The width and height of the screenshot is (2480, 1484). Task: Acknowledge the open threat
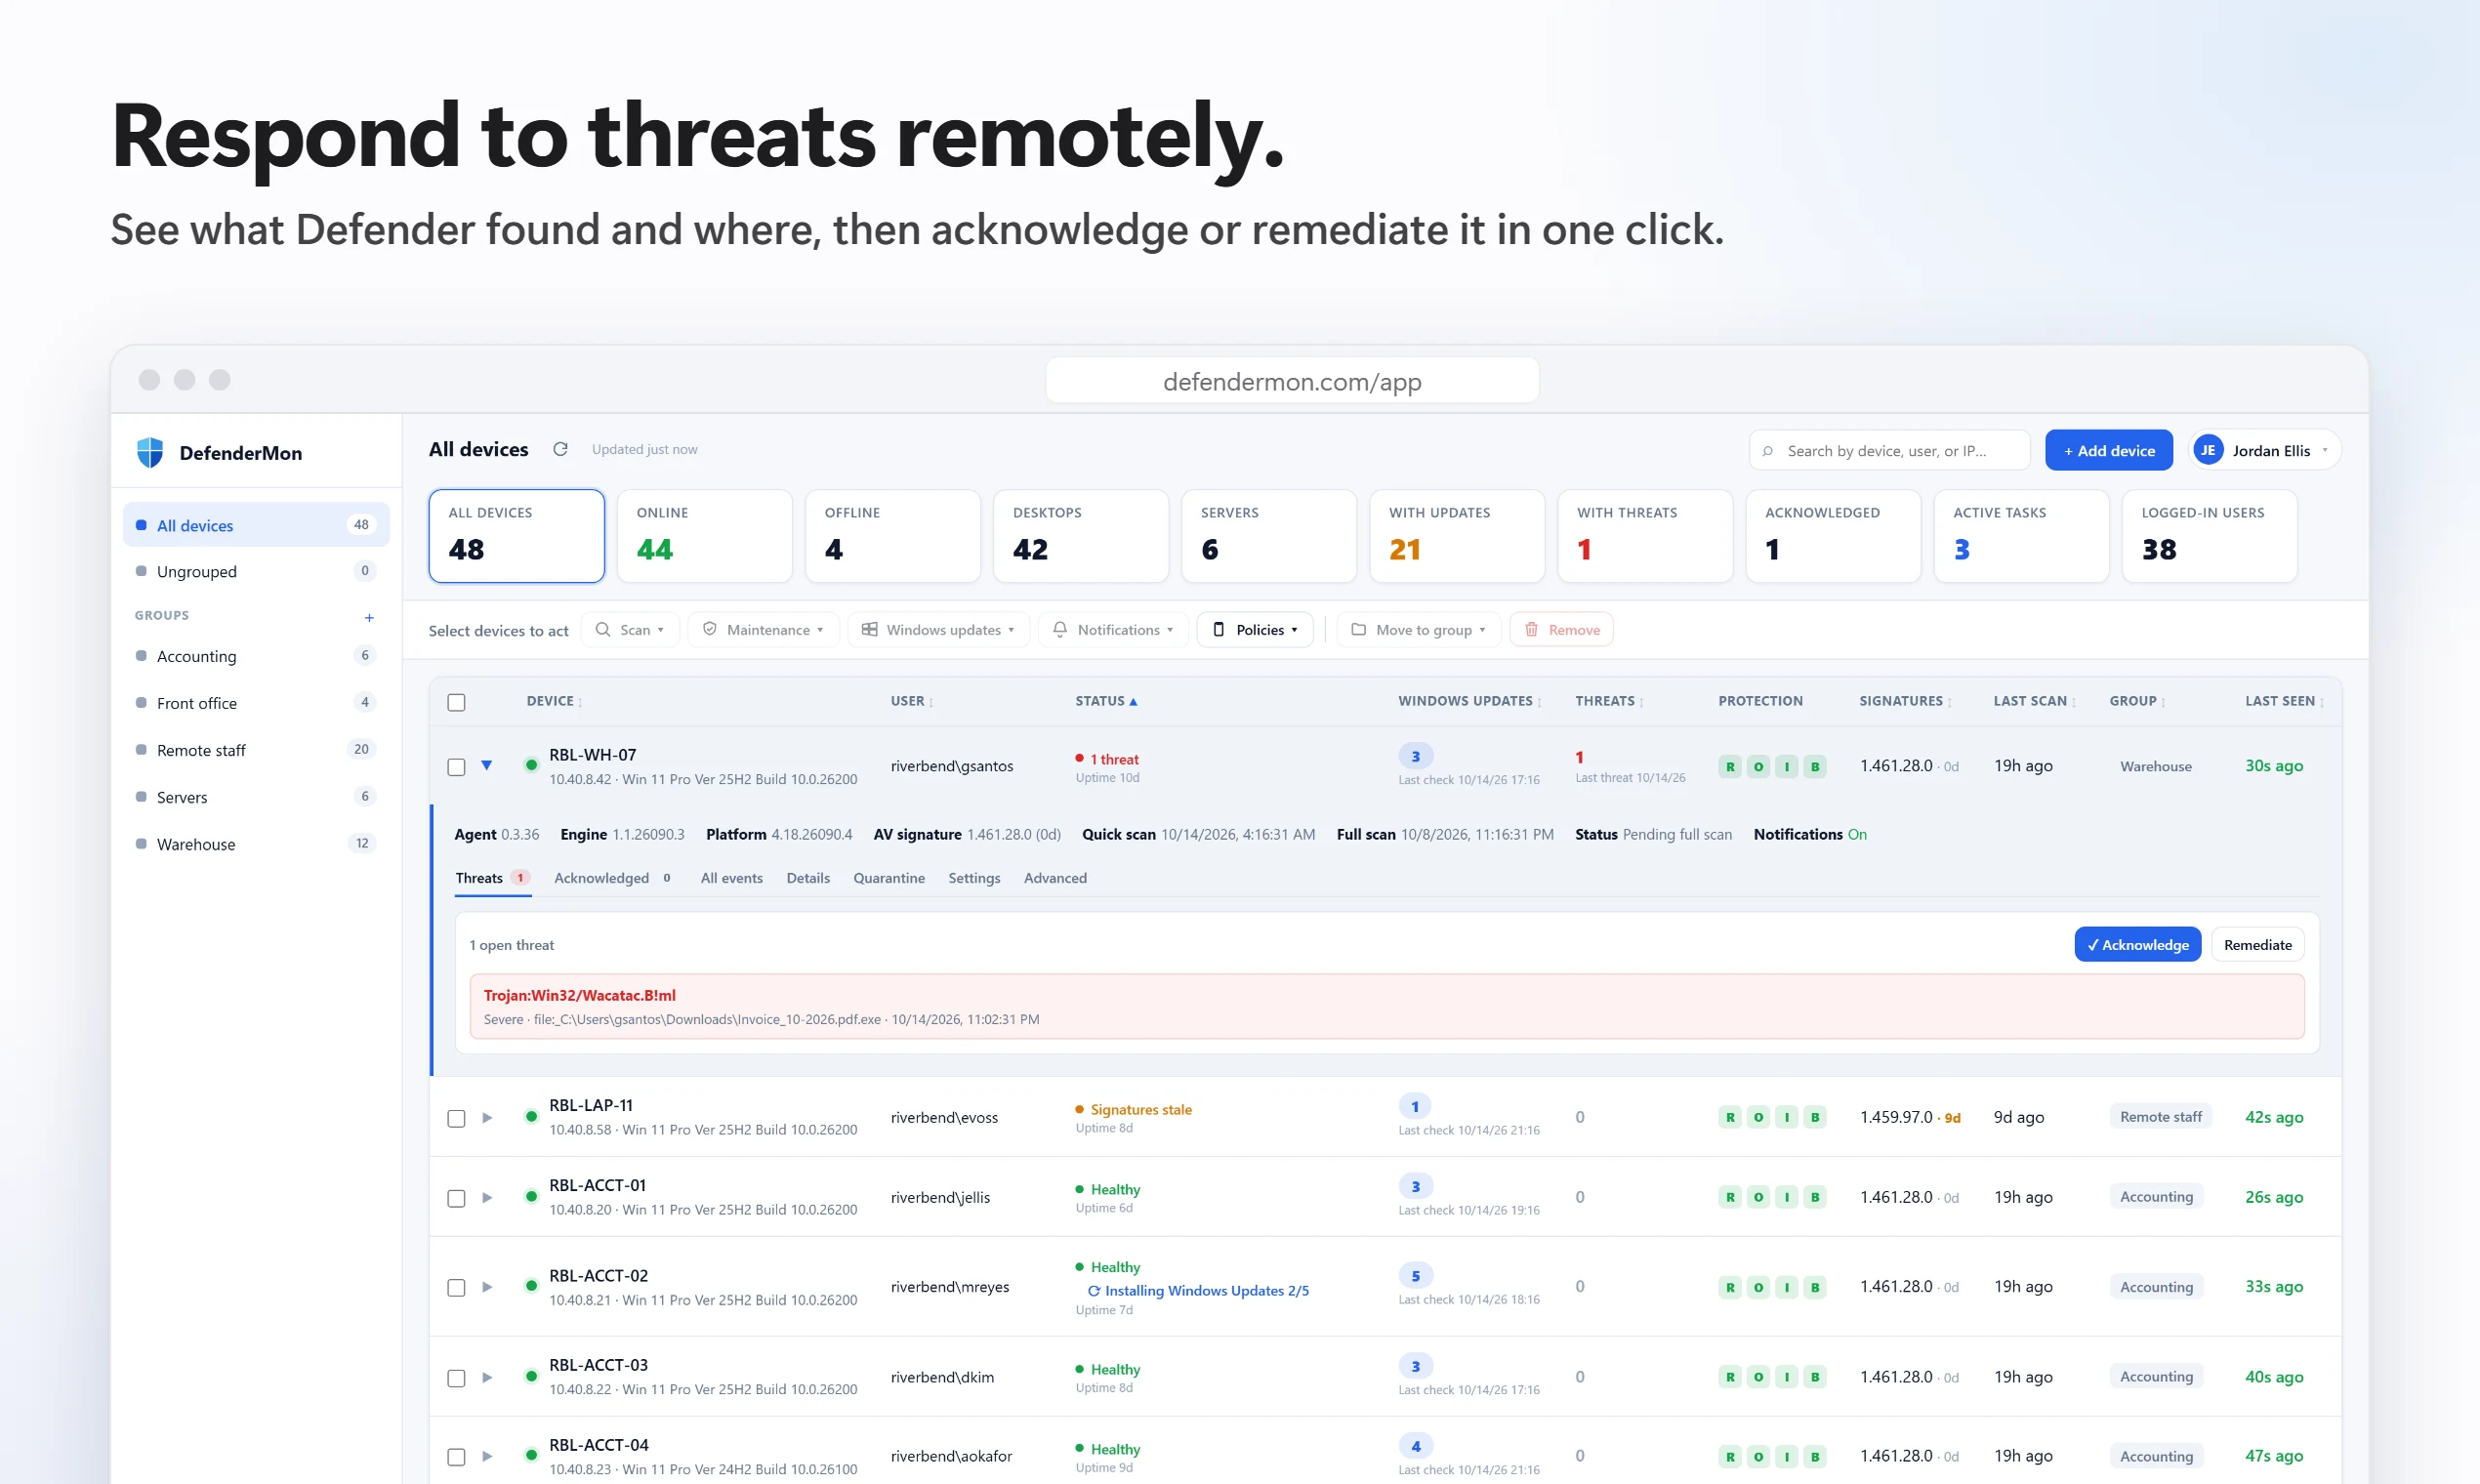click(x=2136, y=944)
